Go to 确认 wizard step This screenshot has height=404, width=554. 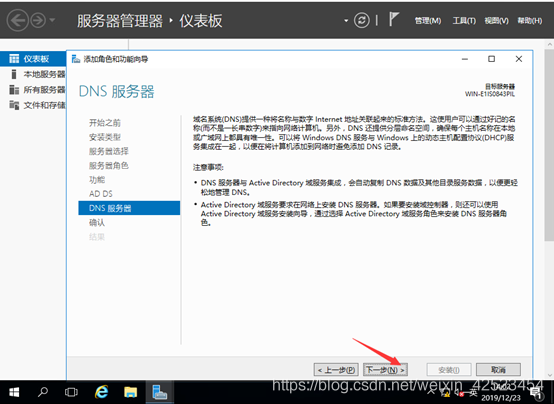(97, 222)
